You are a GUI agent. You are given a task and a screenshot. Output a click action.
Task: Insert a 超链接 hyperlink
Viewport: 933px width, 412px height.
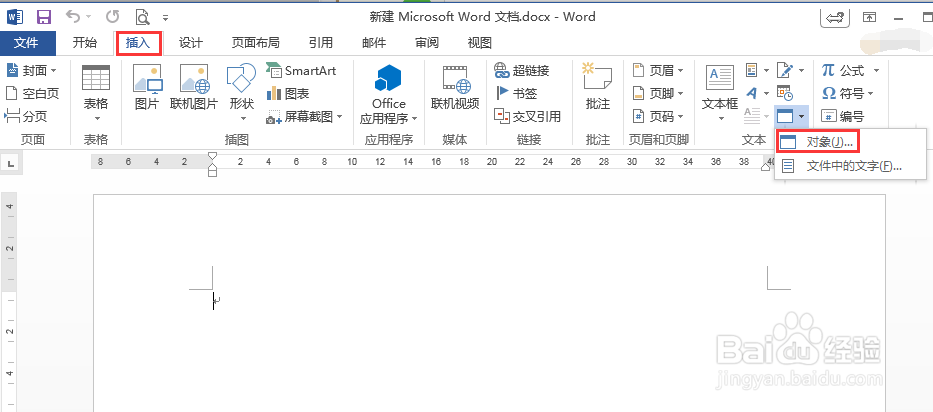tap(522, 71)
